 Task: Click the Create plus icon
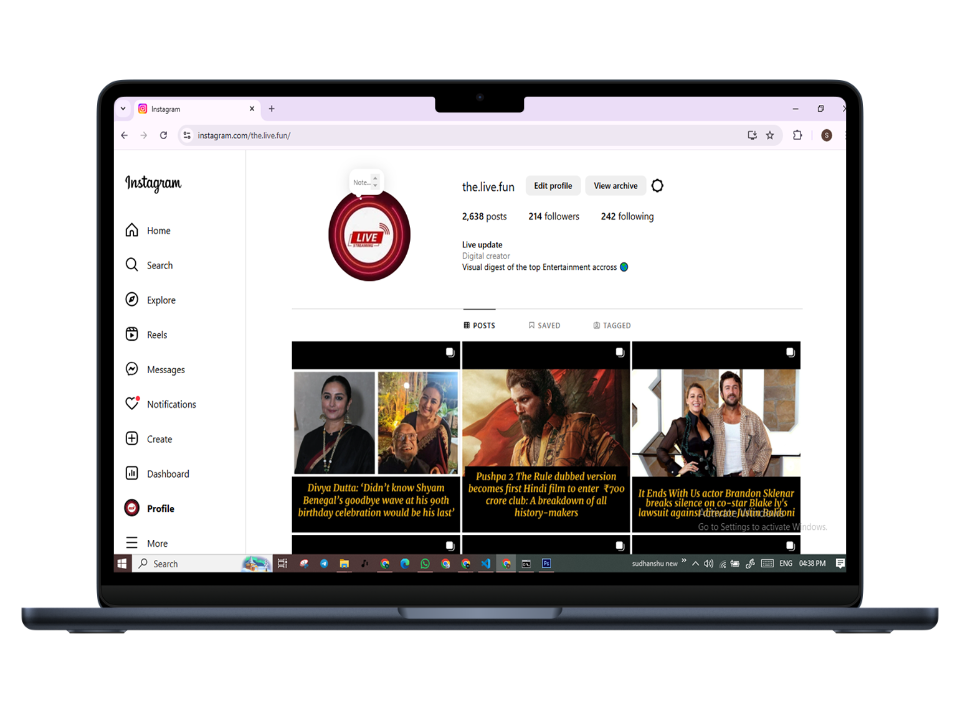coord(132,439)
